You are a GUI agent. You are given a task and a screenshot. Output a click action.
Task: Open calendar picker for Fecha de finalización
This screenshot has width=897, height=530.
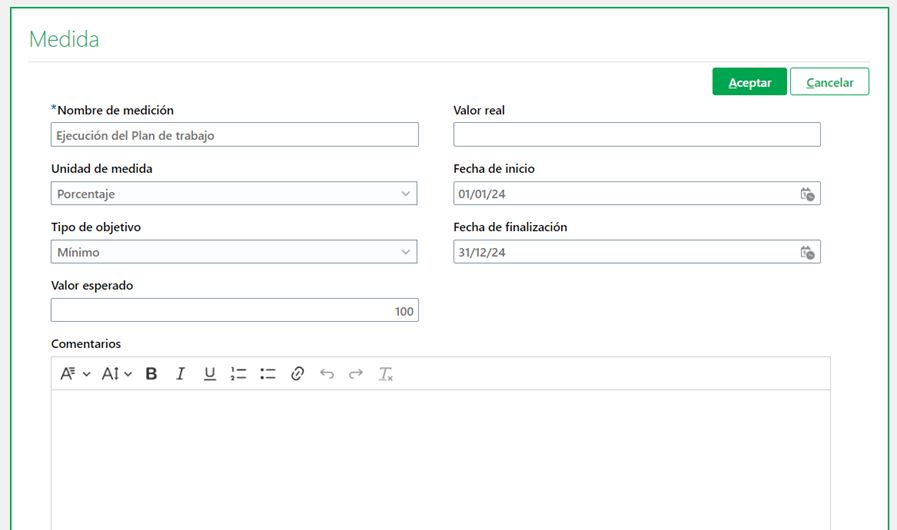807,252
